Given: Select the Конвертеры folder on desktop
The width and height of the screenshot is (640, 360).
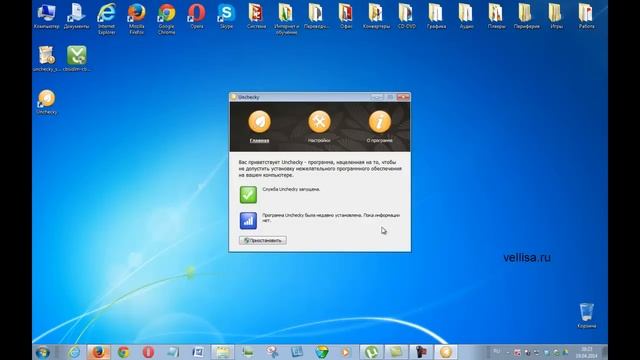Looking at the screenshot, I should click(x=376, y=16).
